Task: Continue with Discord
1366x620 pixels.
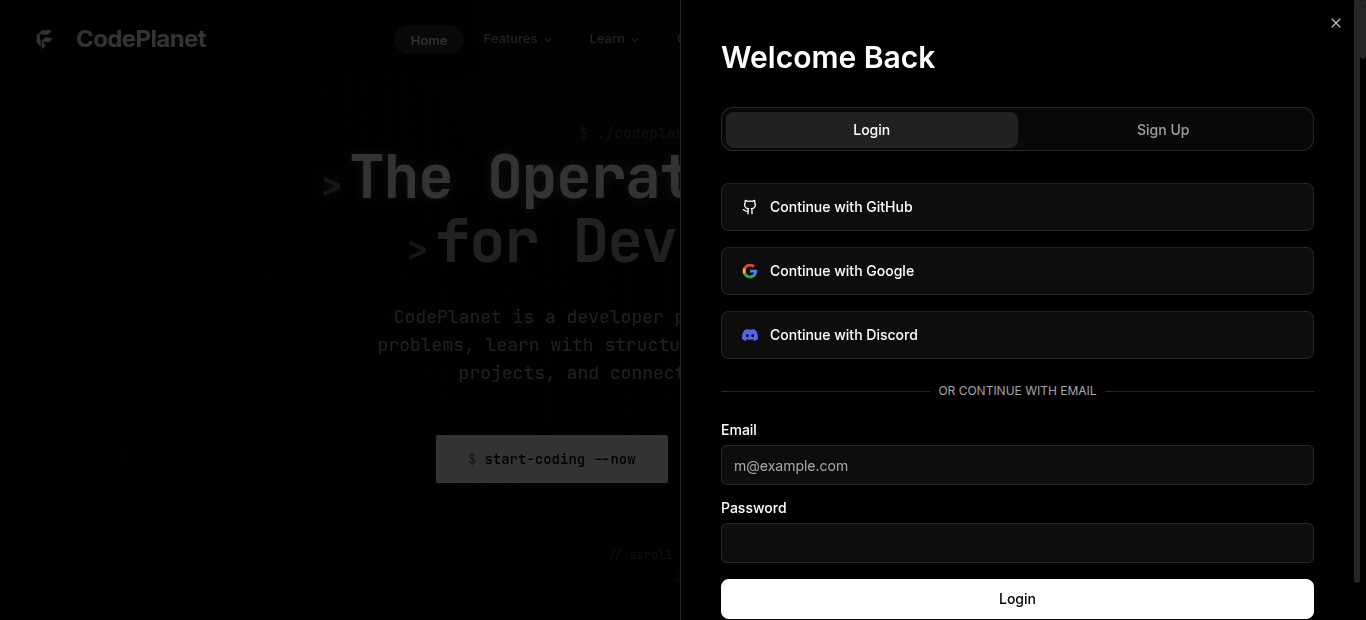Action: coord(1017,335)
